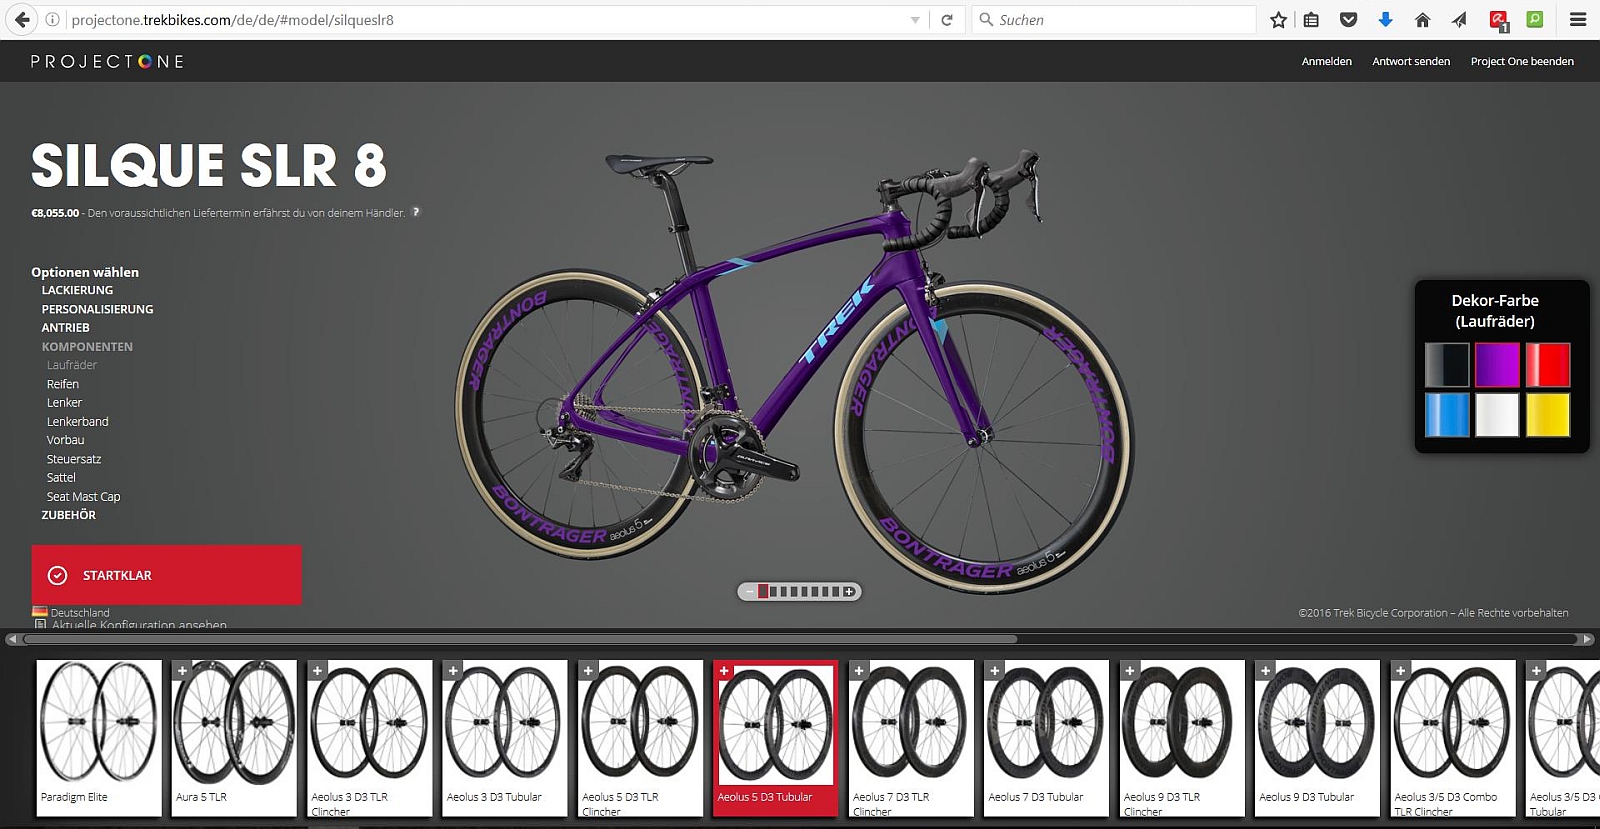The height and width of the screenshot is (829, 1600).
Task: Expand the ZUBEHÖR options section
Action: 68,515
